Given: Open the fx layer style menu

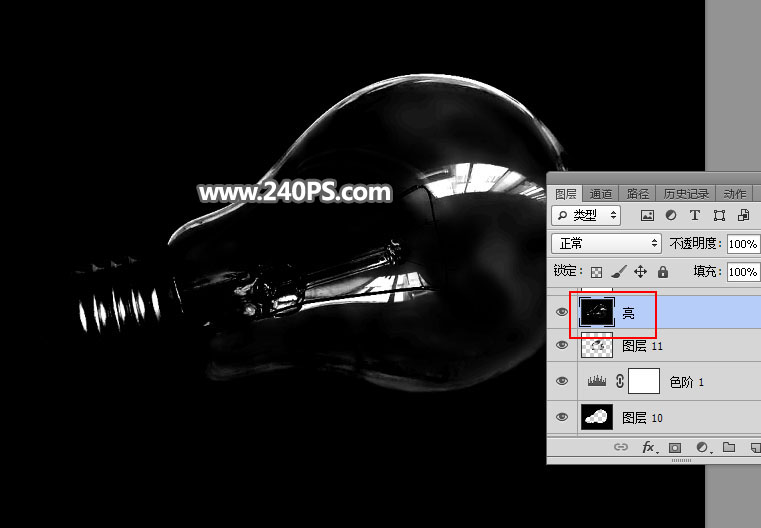Looking at the screenshot, I should tap(648, 447).
